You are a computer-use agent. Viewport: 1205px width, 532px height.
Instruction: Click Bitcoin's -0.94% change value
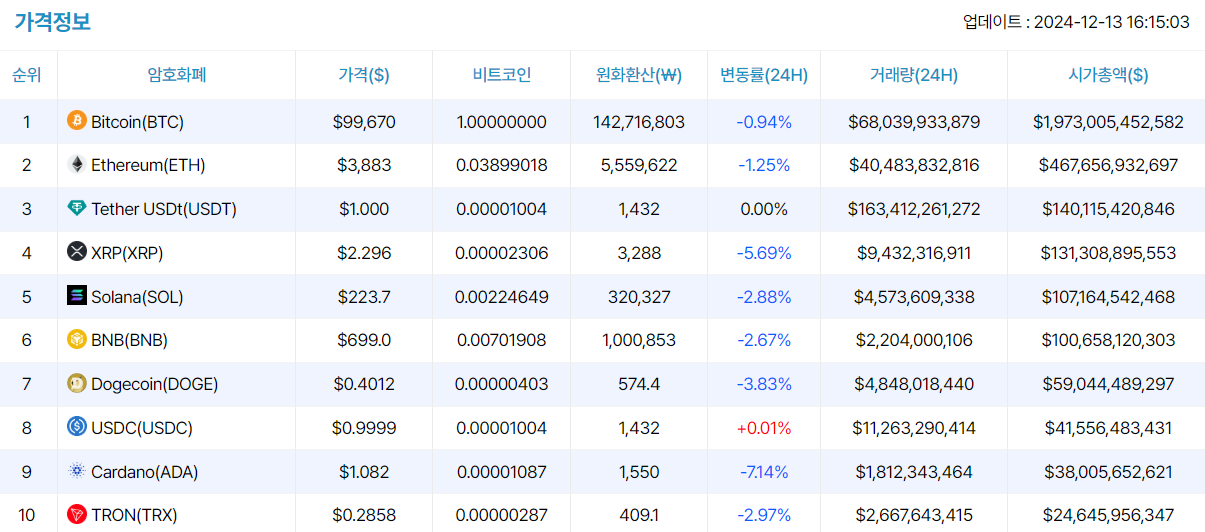tap(764, 122)
